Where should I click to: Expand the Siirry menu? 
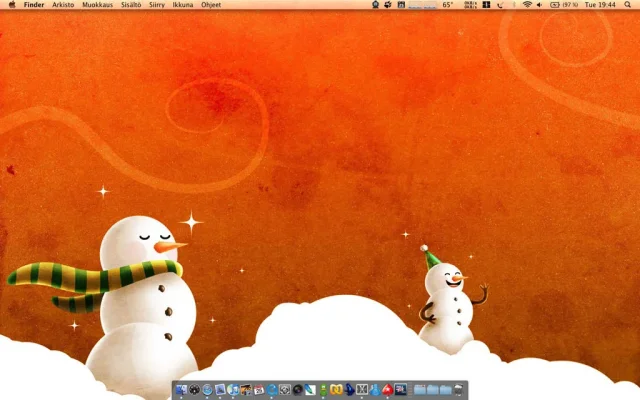[x=157, y=5]
